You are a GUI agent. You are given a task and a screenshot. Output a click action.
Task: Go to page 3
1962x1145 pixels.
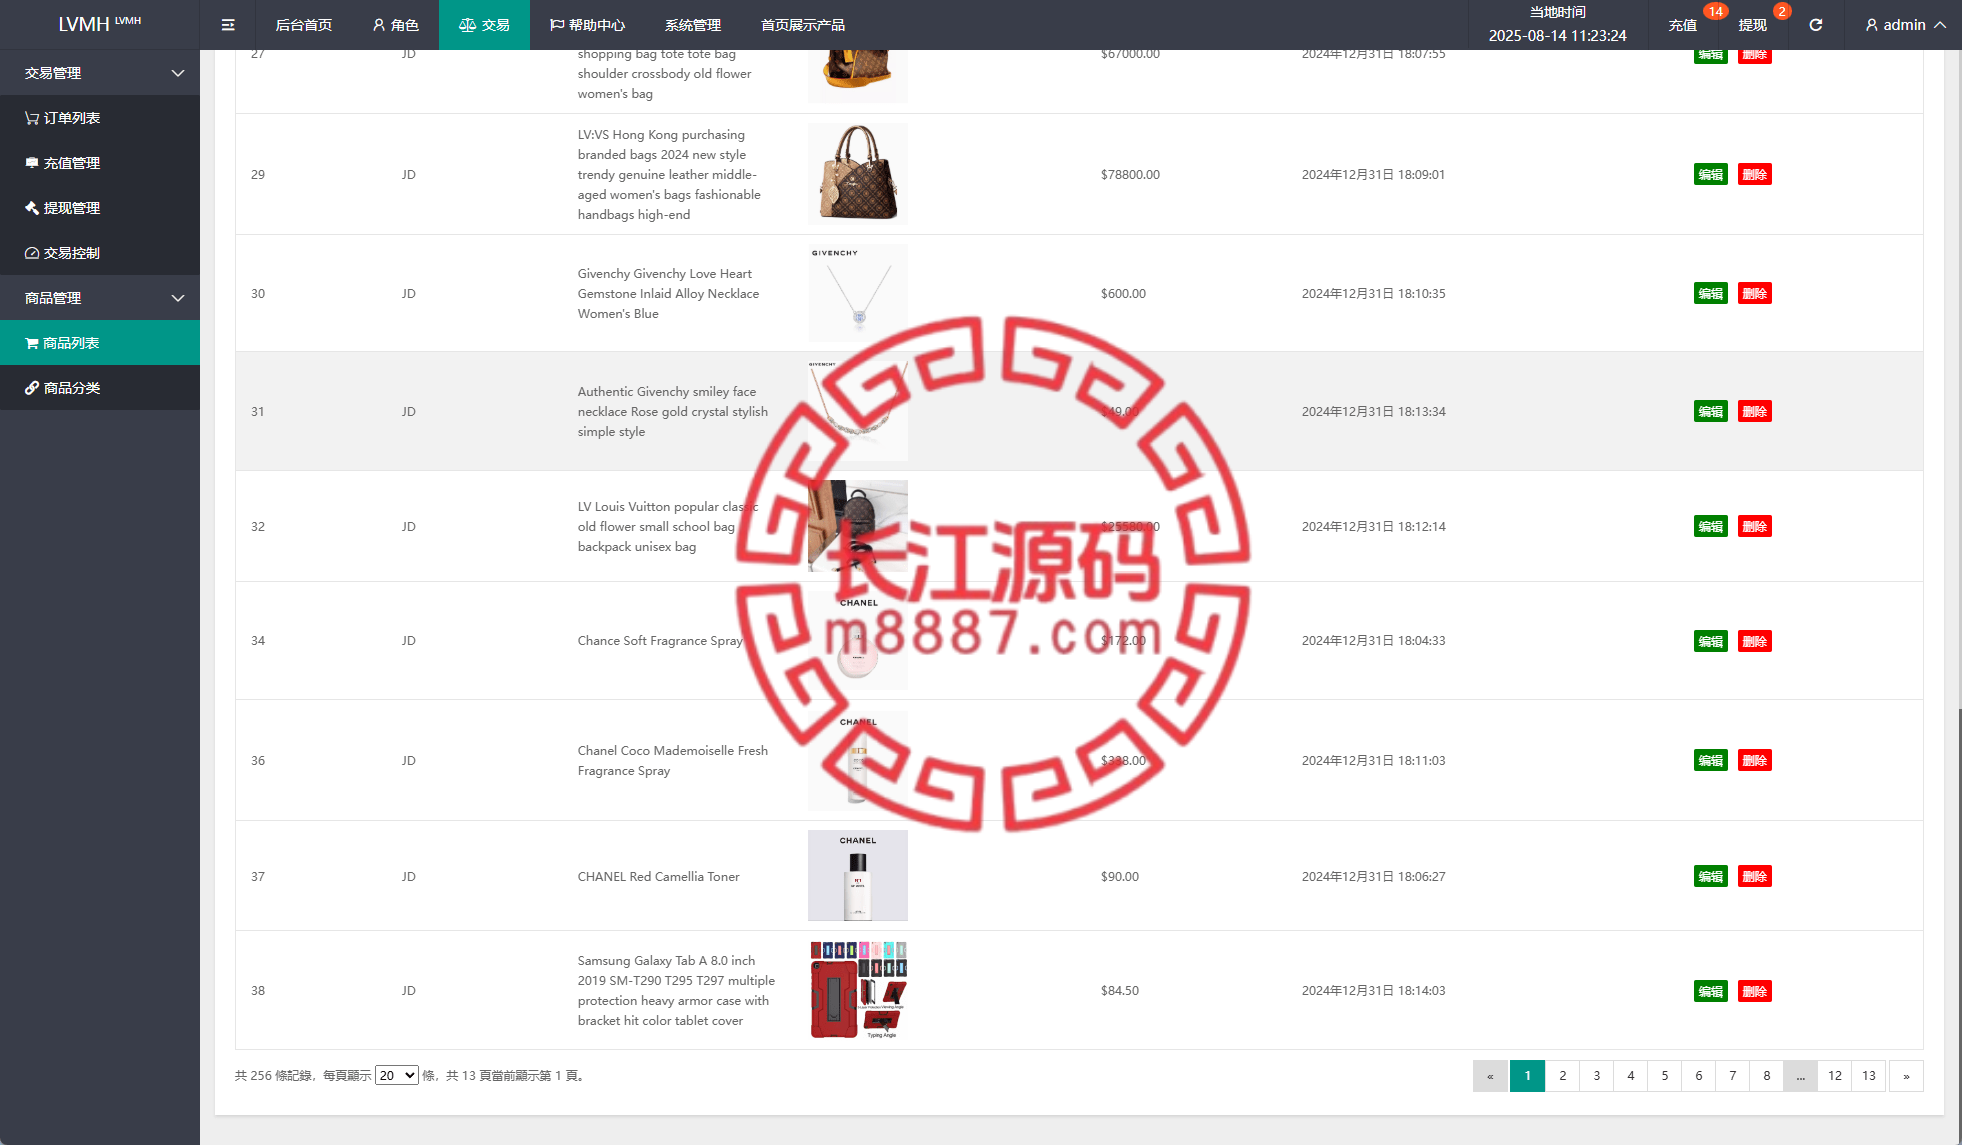1597,1076
